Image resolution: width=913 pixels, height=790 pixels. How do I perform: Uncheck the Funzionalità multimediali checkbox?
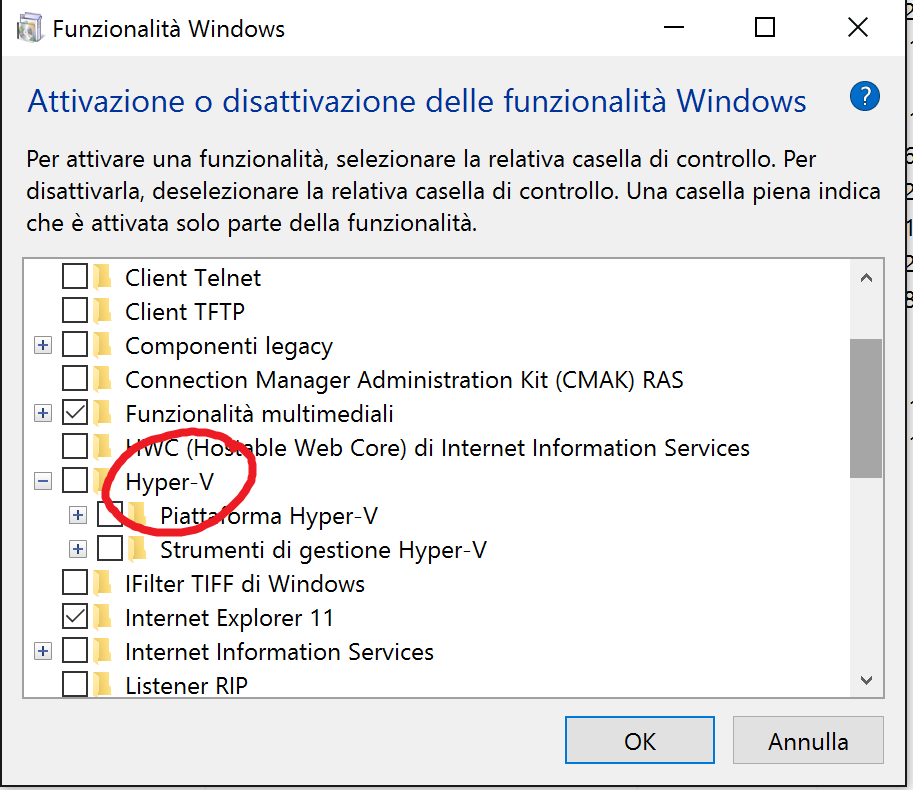(75, 413)
